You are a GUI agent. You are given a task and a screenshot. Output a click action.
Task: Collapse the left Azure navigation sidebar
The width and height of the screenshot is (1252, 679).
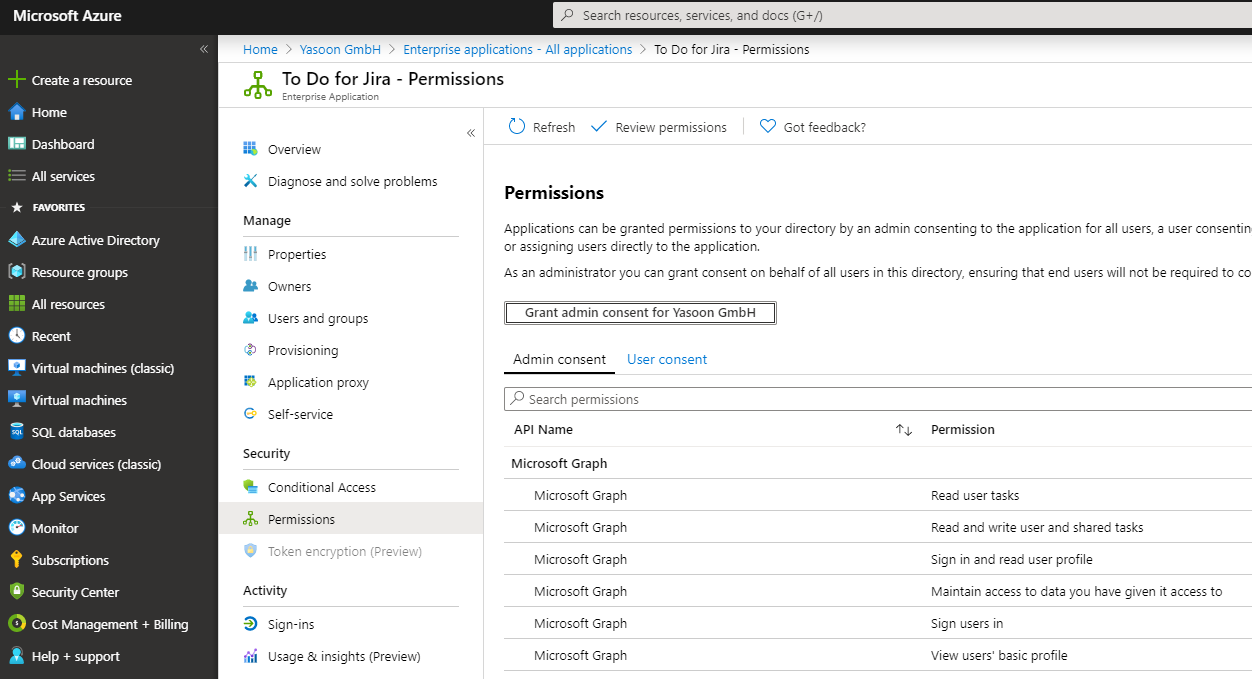(204, 48)
